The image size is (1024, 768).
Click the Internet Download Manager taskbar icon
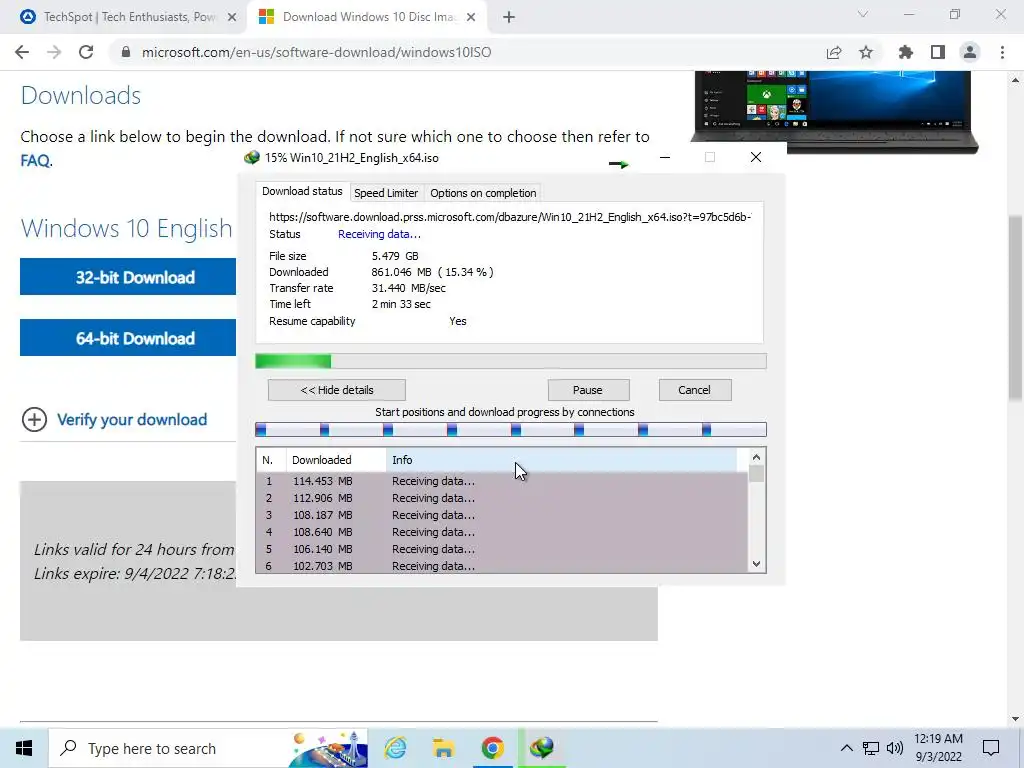pos(541,748)
